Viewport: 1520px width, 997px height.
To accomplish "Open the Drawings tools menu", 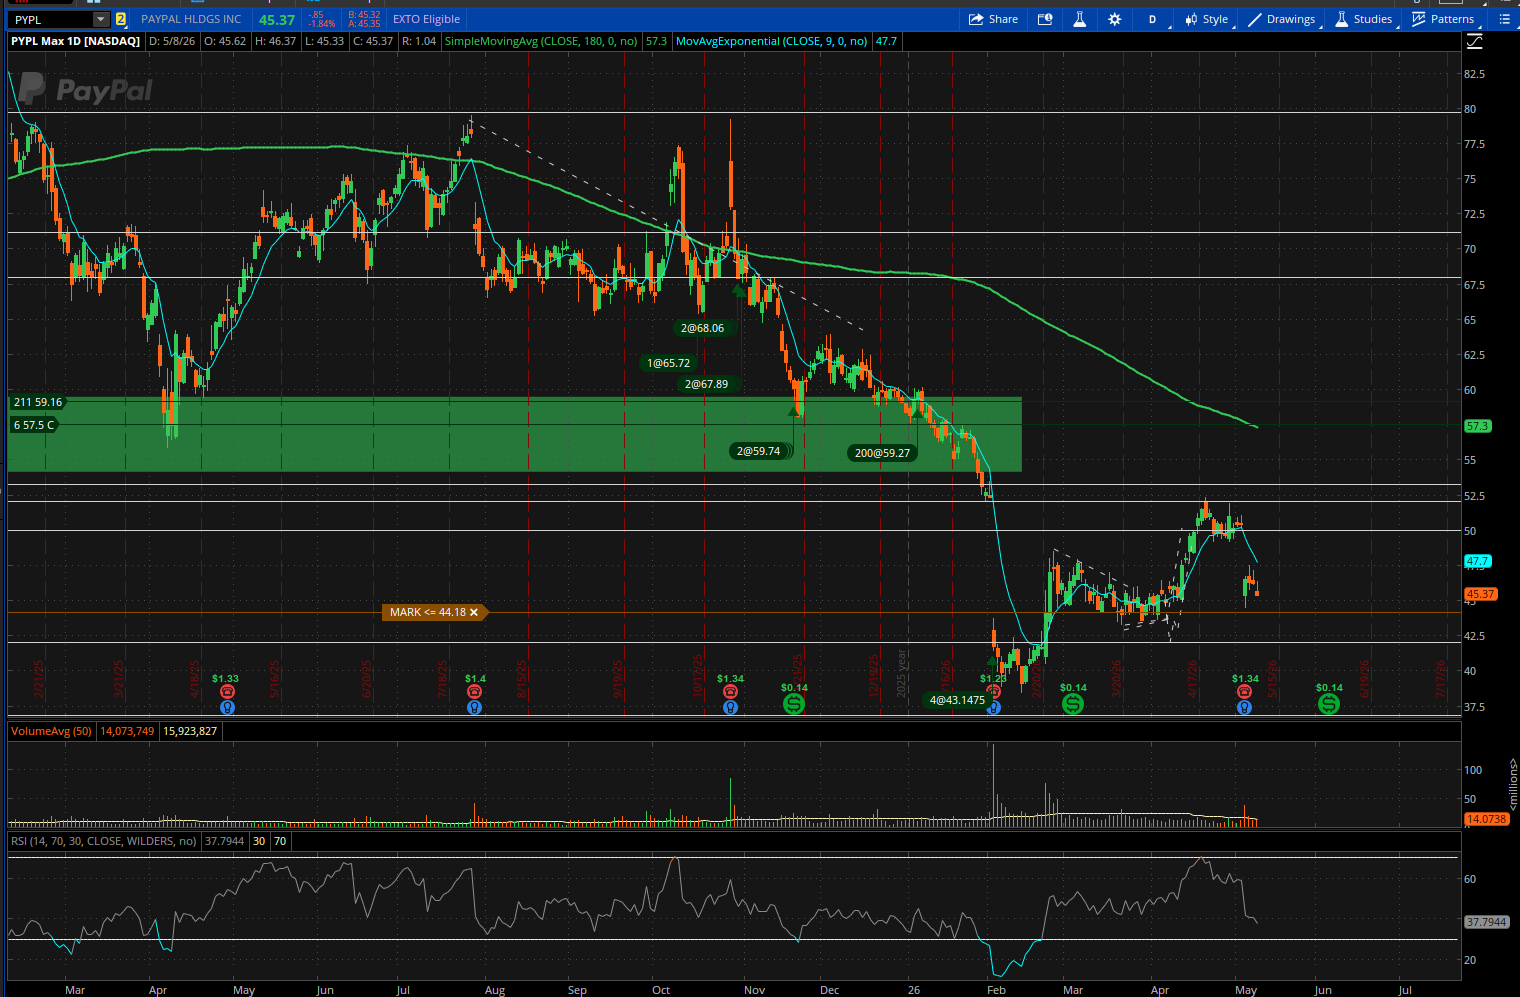I will pos(1282,19).
